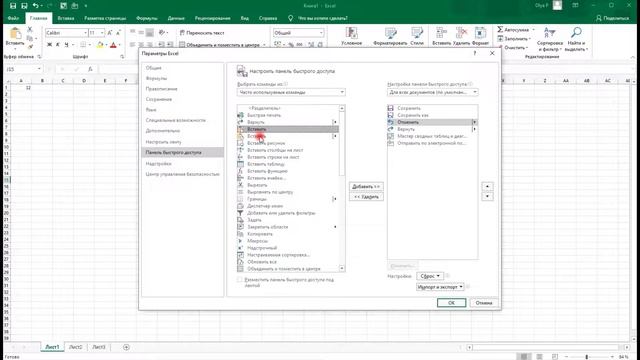Toggle bold Ж formatting in the ribbon
Image resolution: width=640 pixels, height=360 pixels.
49,44
